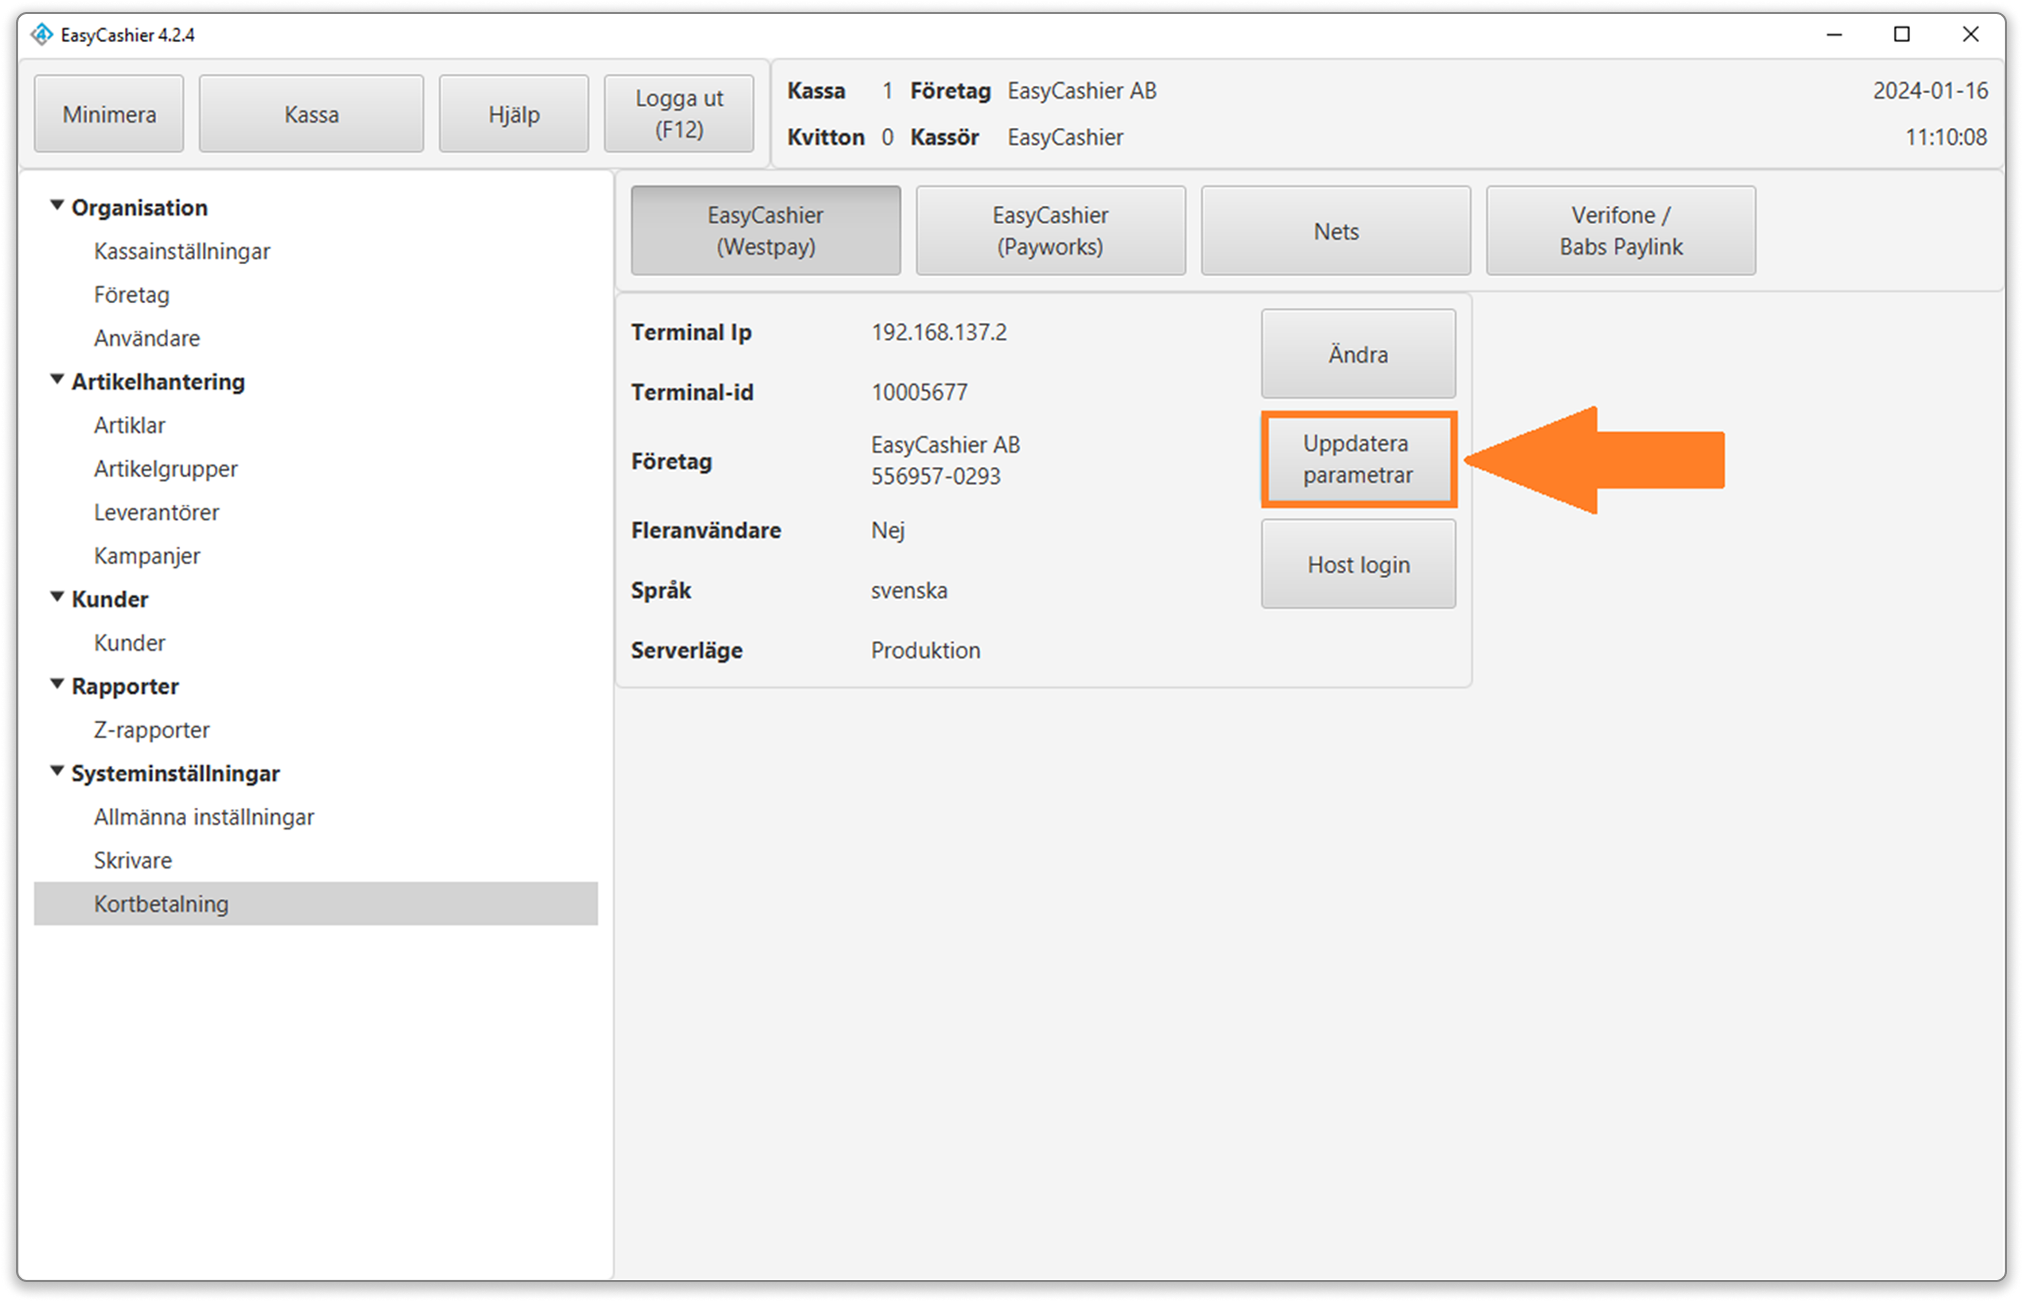Open Leverantörer list
Viewport: 2023px width, 1302px height.
[x=156, y=512]
